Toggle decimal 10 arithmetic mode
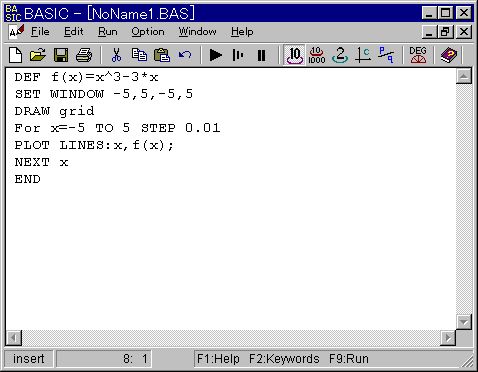 tap(294, 55)
